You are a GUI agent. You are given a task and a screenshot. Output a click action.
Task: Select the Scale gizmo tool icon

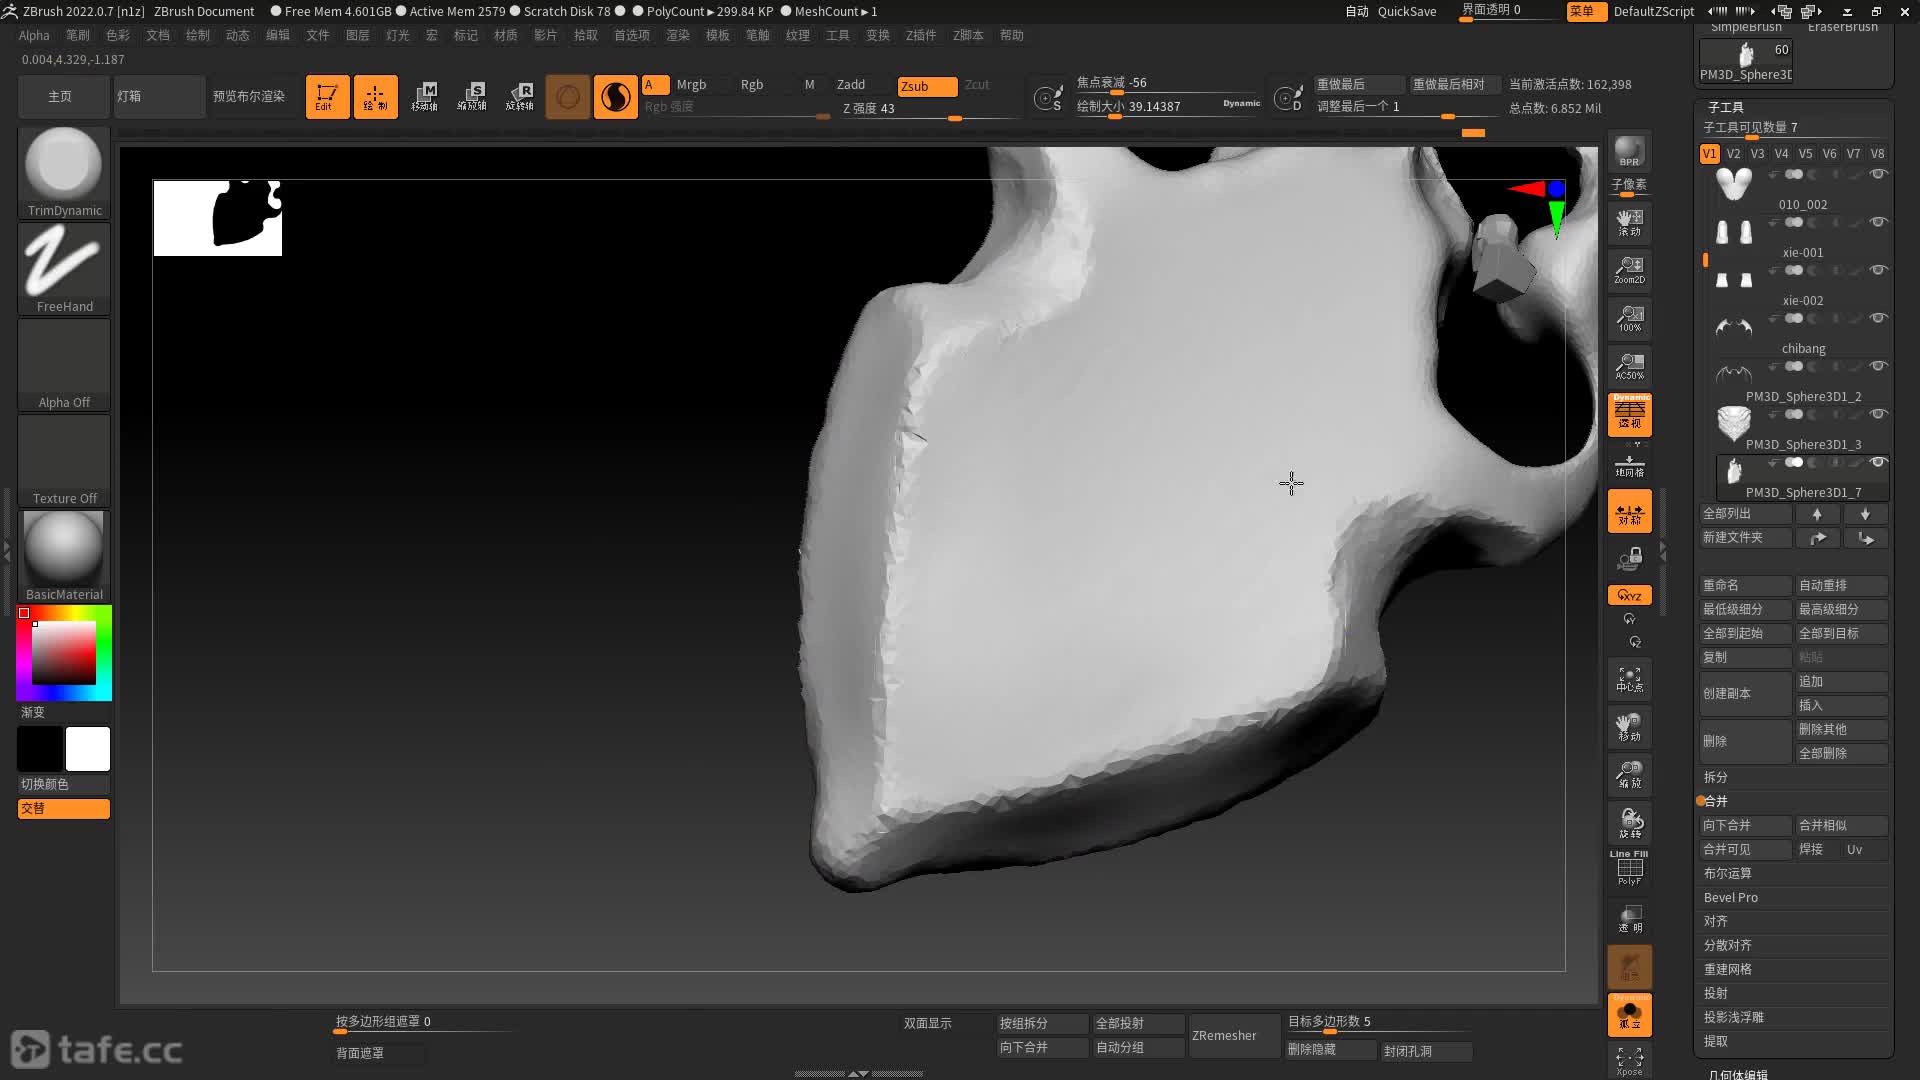point(472,97)
